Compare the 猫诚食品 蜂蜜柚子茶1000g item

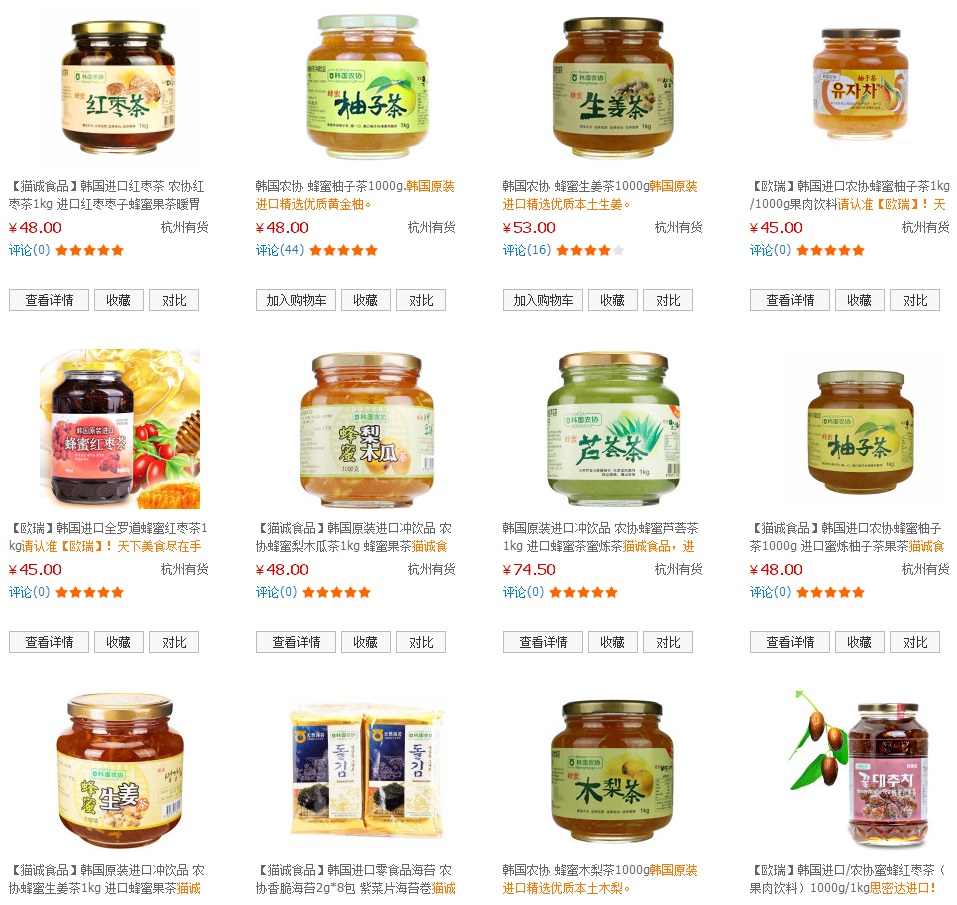pos(915,642)
